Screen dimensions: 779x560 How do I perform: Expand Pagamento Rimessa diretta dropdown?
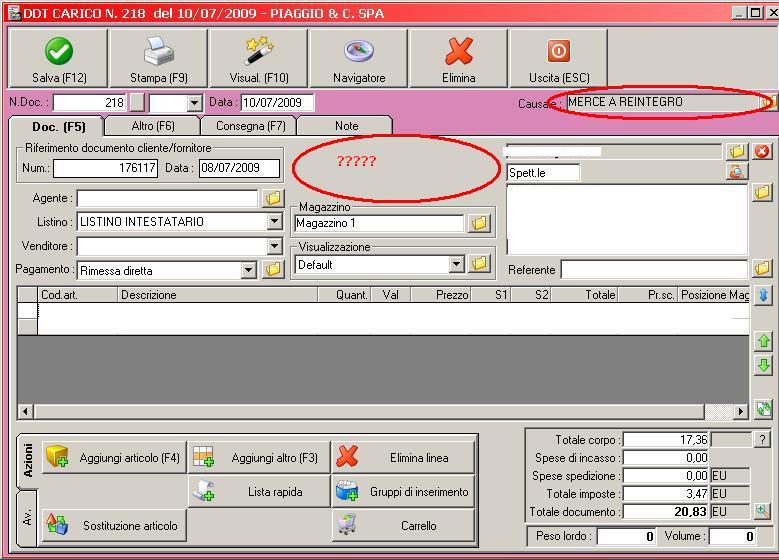coord(248,270)
